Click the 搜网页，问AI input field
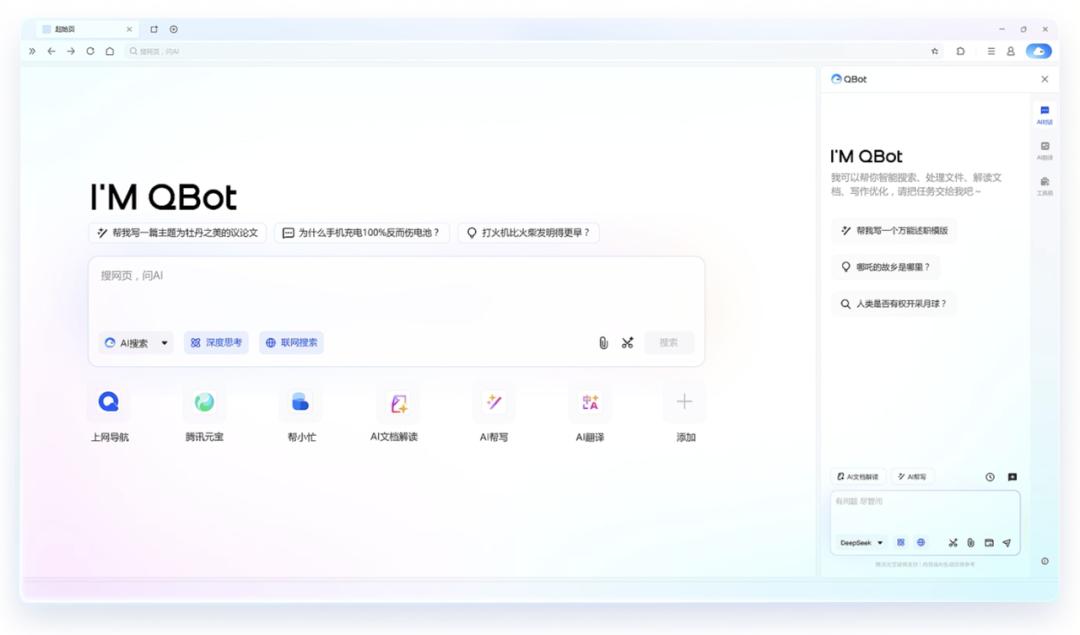This screenshot has width=1080, height=635. coord(300,275)
